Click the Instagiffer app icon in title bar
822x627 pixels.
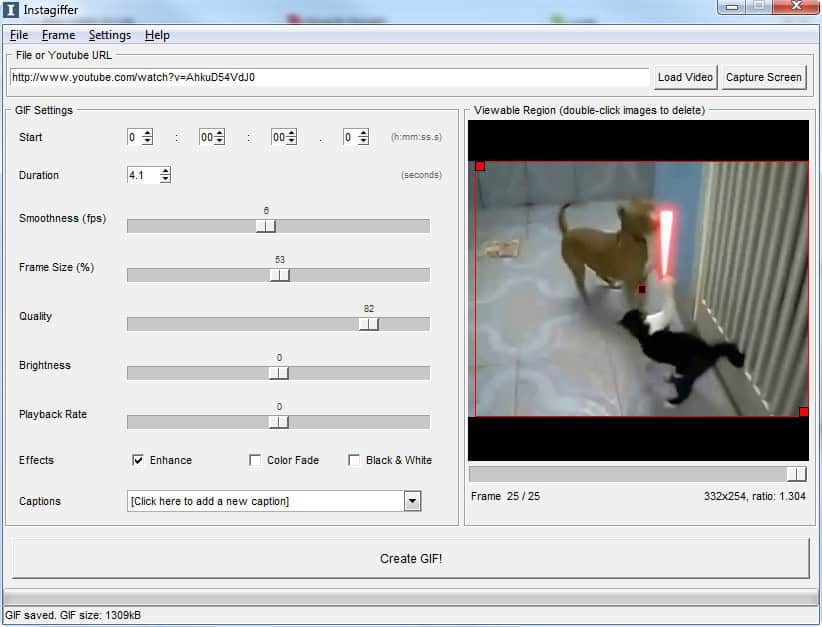pyautogui.click(x=10, y=9)
